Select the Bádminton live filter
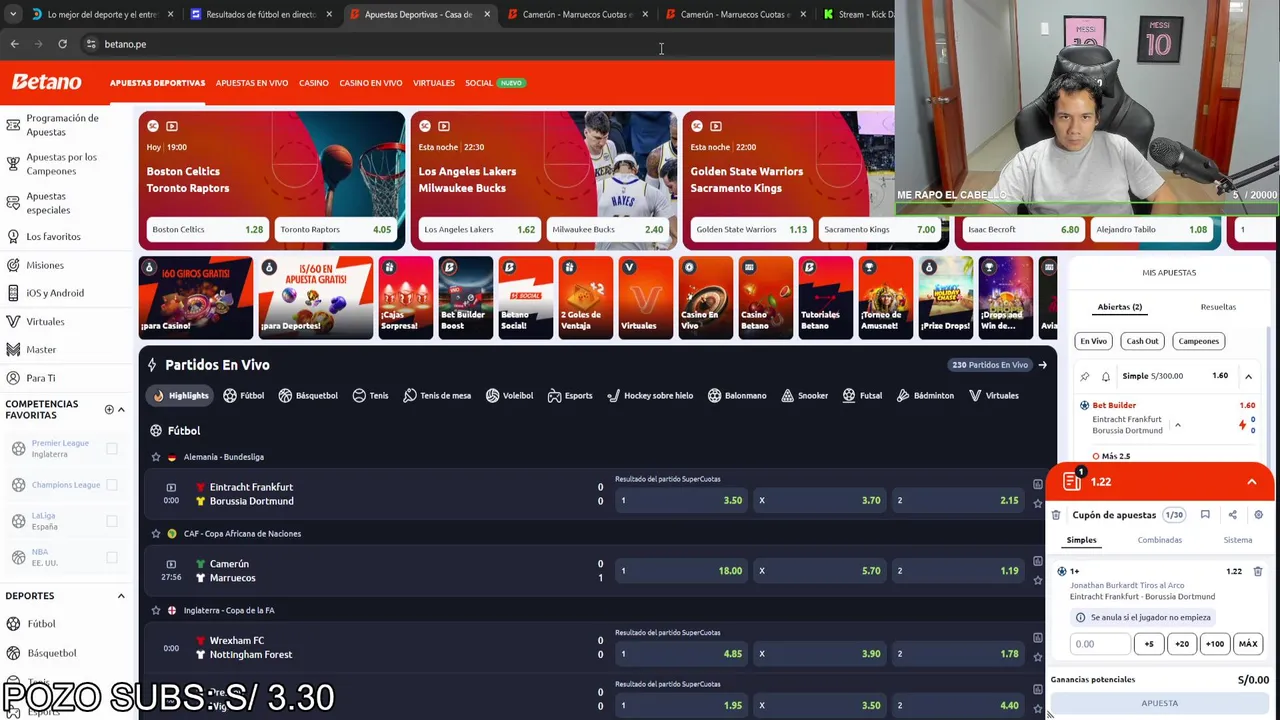 pyautogui.click(x=925, y=396)
